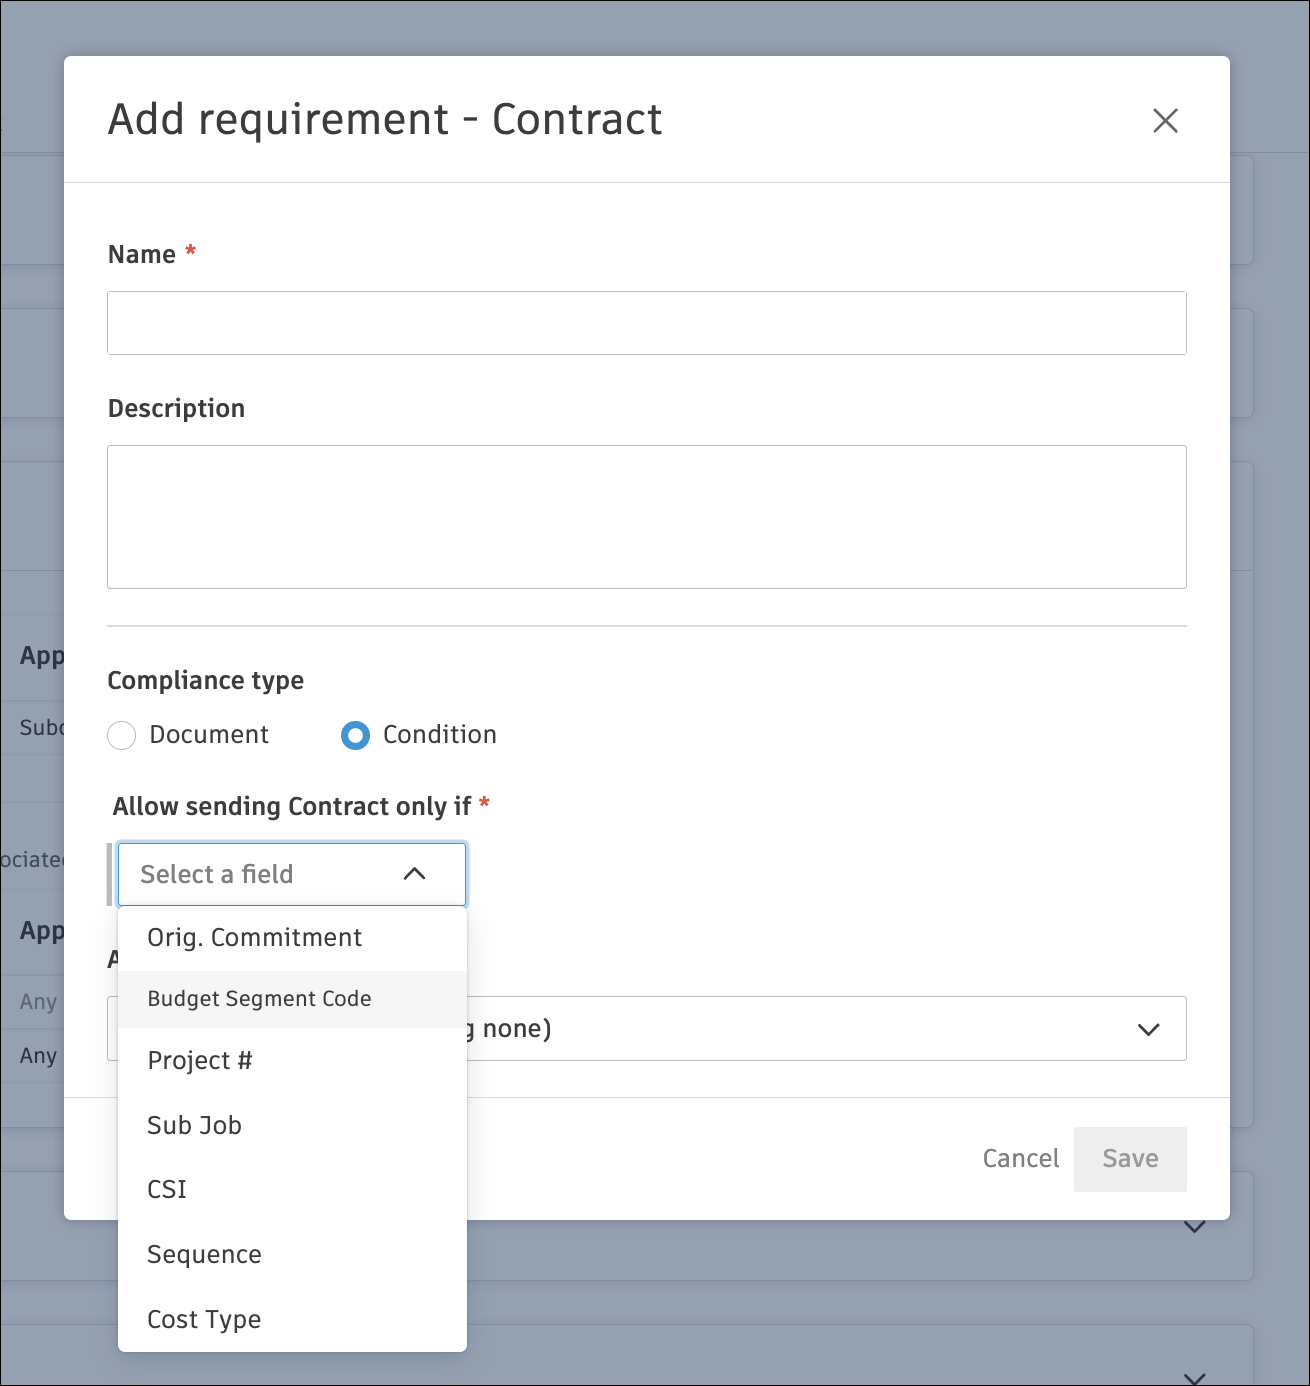Click Cancel to discard the requirement

point(1019,1158)
